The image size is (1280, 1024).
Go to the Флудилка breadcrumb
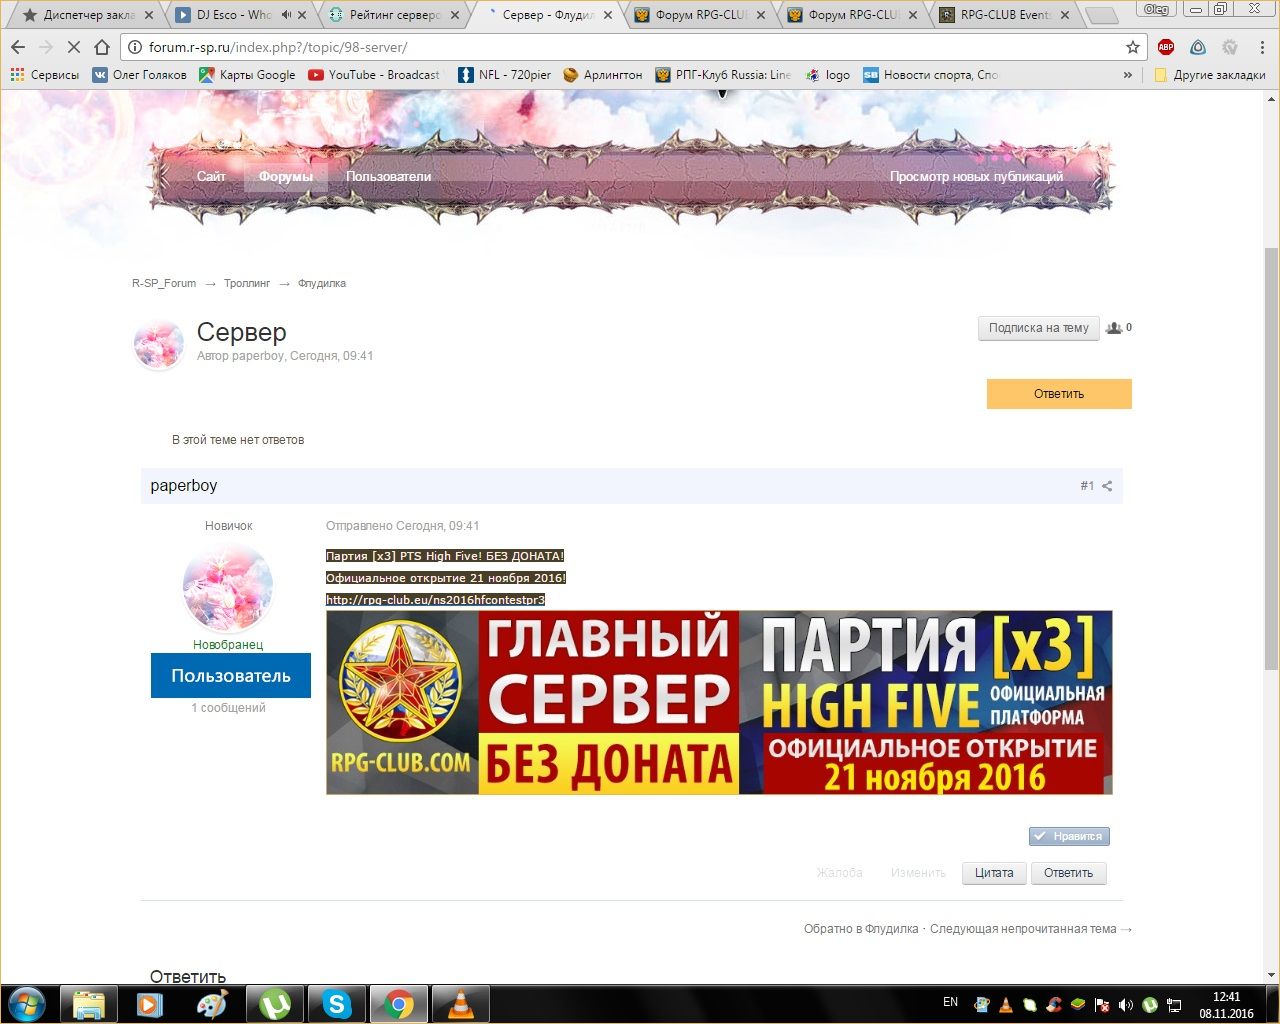point(322,283)
